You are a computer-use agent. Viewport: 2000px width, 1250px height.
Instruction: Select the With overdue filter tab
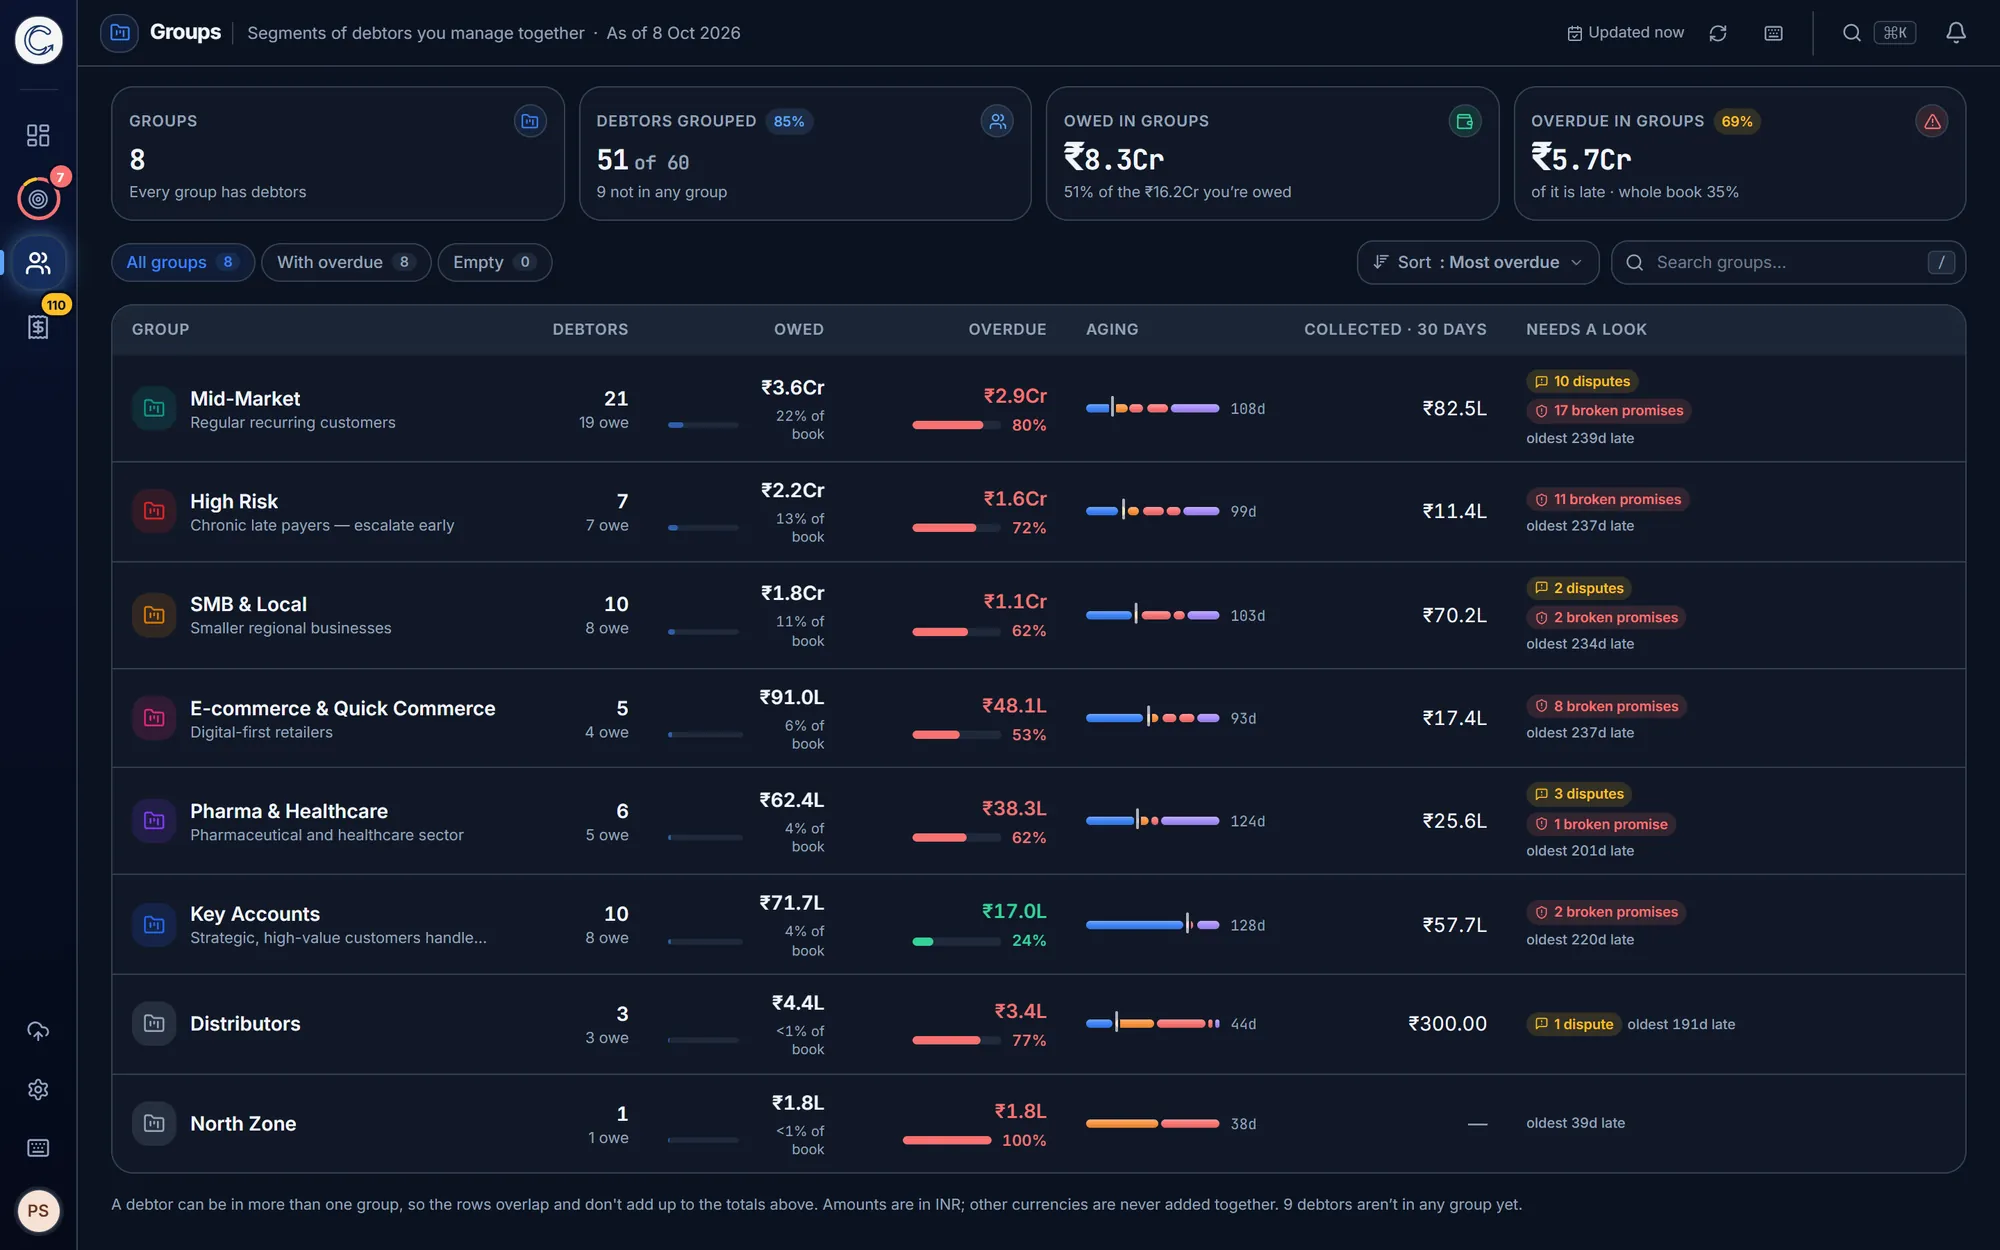[346, 262]
